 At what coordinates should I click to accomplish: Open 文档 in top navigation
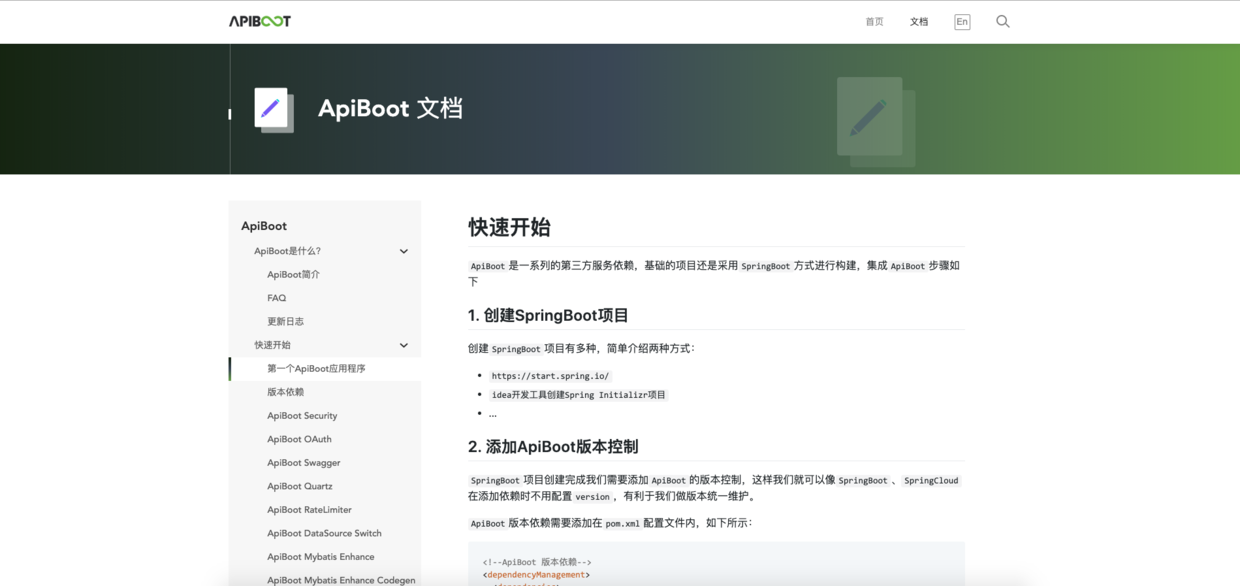[919, 21]
